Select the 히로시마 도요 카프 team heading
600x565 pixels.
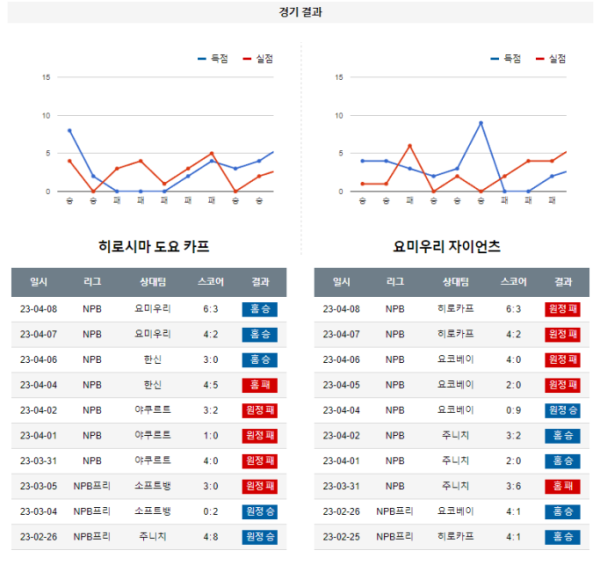pos(154,246)
